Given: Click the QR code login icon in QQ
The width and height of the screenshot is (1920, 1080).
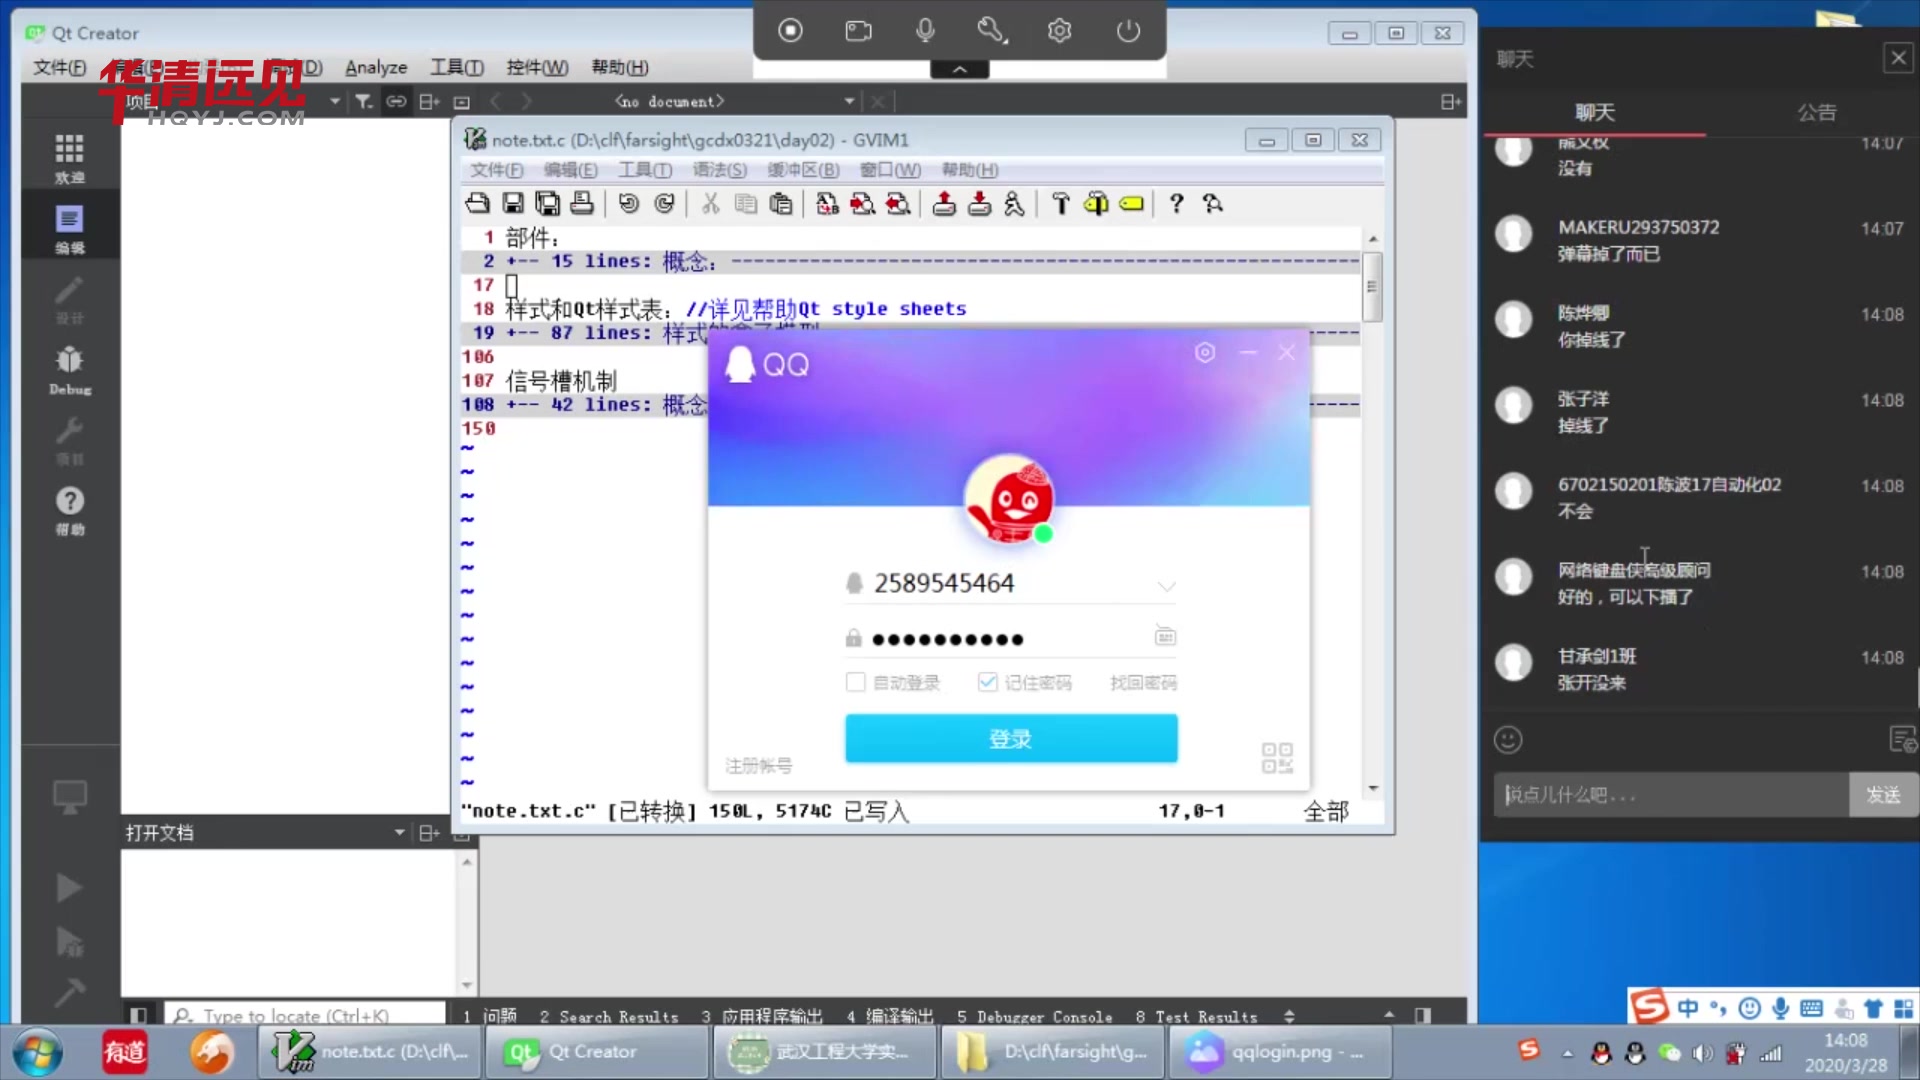Looking at the screenshot, I should click(1277, 757).
